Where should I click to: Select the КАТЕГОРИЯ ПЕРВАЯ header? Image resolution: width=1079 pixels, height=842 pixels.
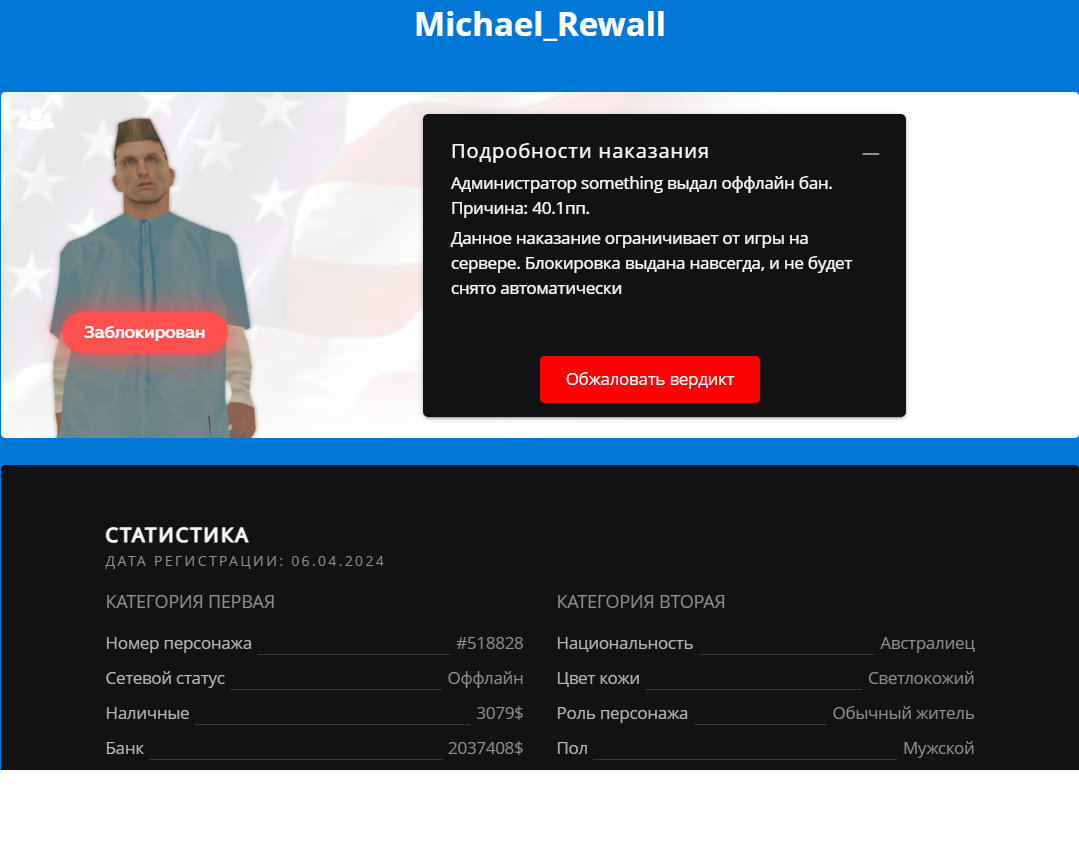click(x=190, y=602)
